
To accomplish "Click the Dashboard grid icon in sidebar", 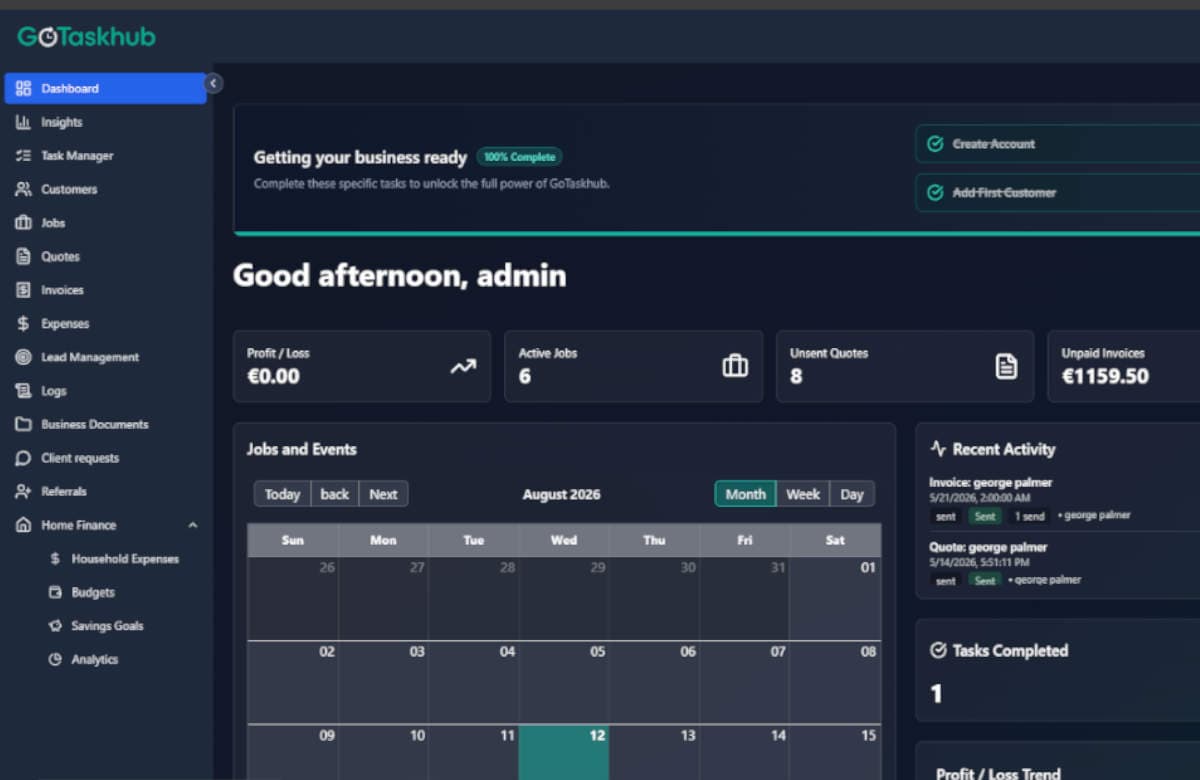I will click(x=23, y=88).
